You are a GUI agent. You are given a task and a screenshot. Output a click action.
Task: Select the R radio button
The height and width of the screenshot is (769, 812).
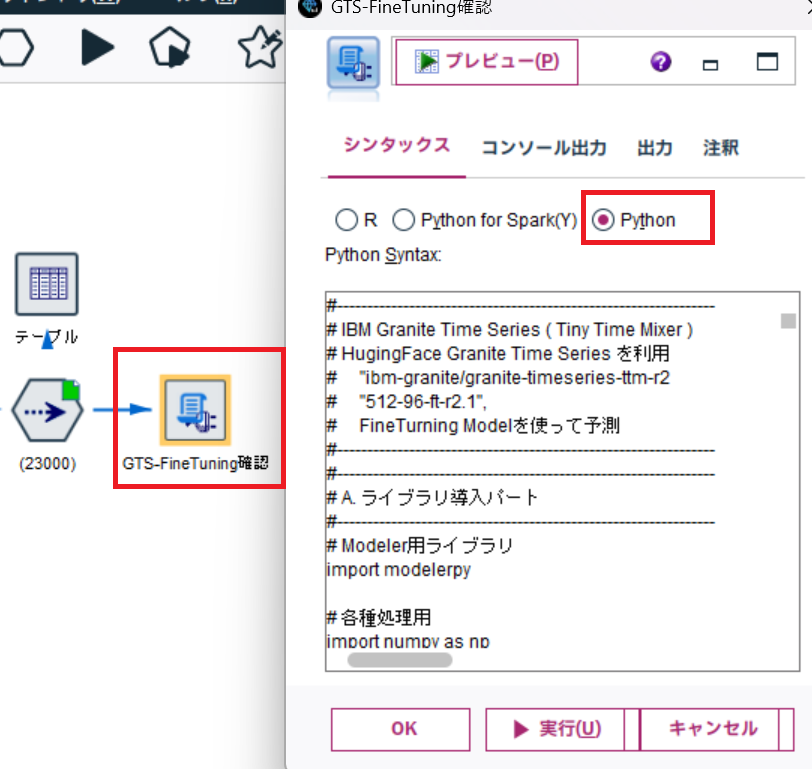346,220
